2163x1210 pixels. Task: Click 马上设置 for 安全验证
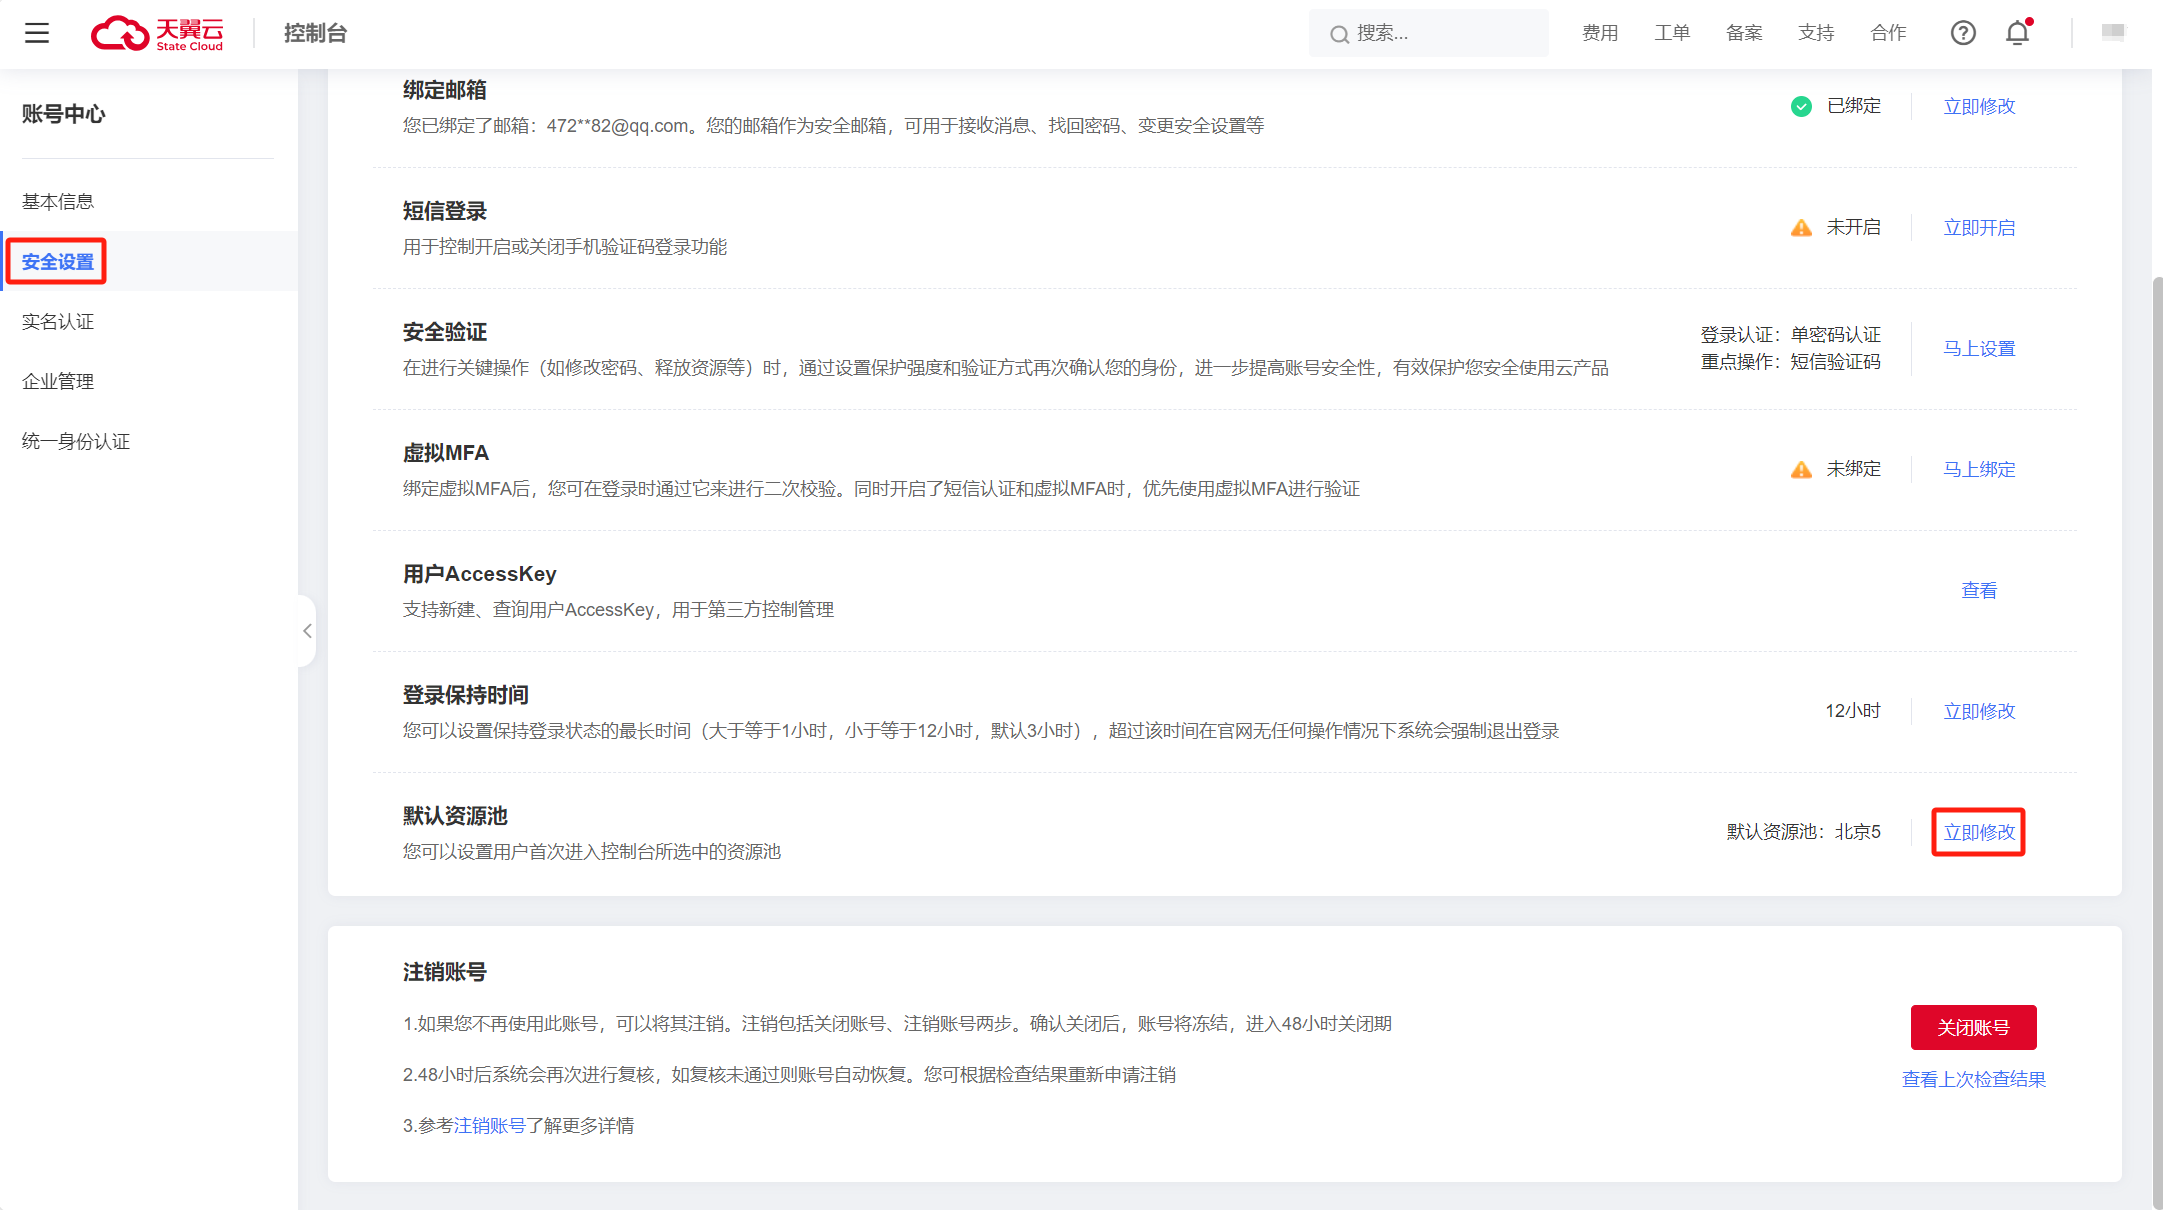tap(1979, 348)
